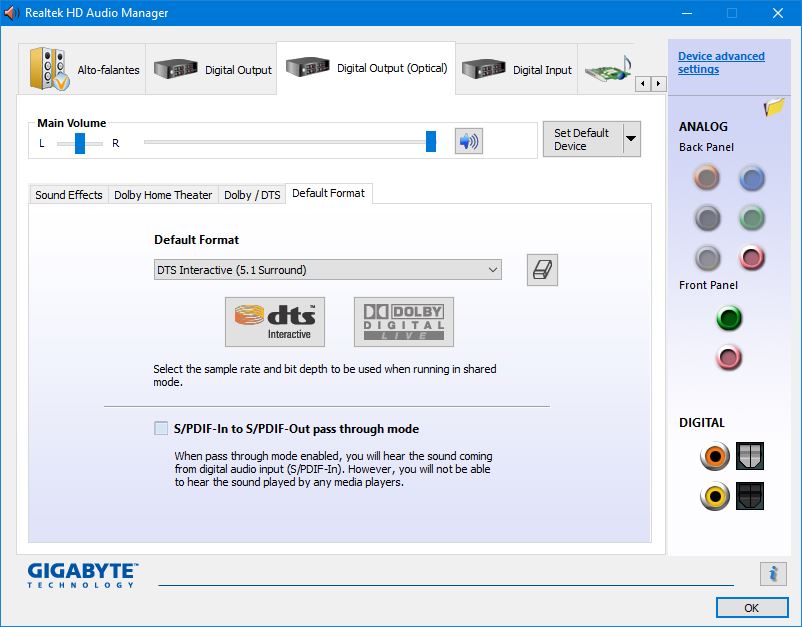Click the Set Default Device button
Viewport: 802px width, 627px height.
[583, 139]
